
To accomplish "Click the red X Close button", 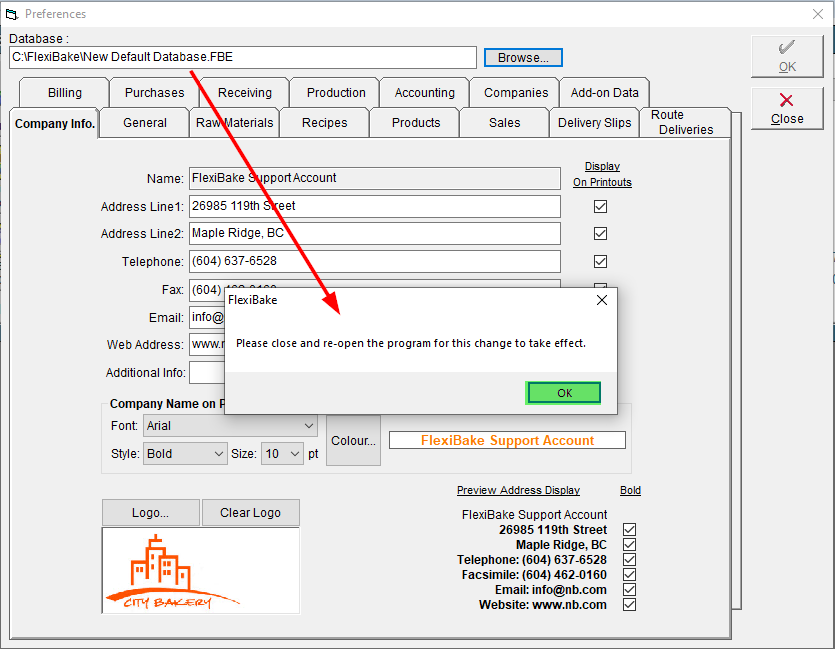I will coord(787,109).
